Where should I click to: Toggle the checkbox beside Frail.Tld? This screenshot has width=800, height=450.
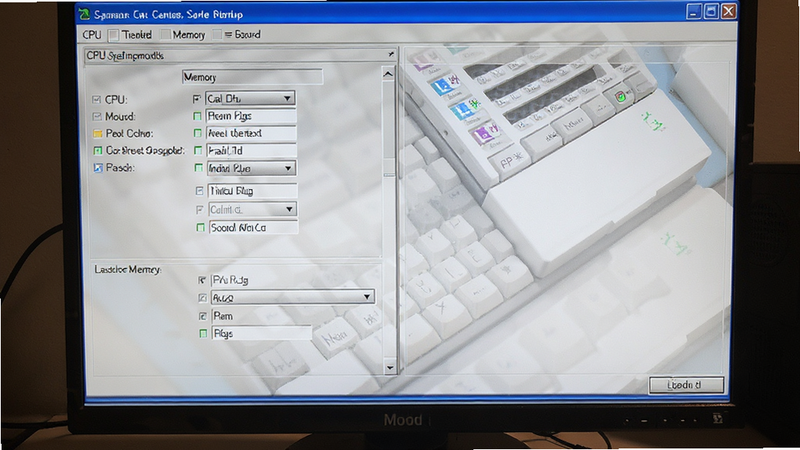[x=198, y=151]
